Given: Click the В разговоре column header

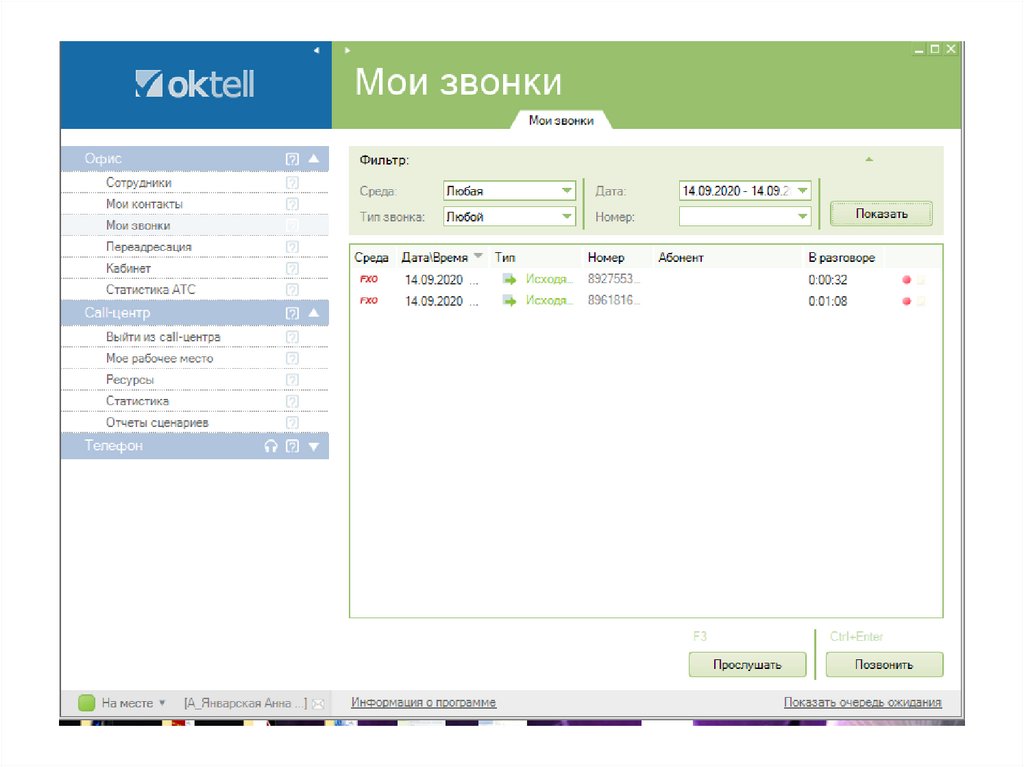Looking at the screenshot, I should [841, 257].
